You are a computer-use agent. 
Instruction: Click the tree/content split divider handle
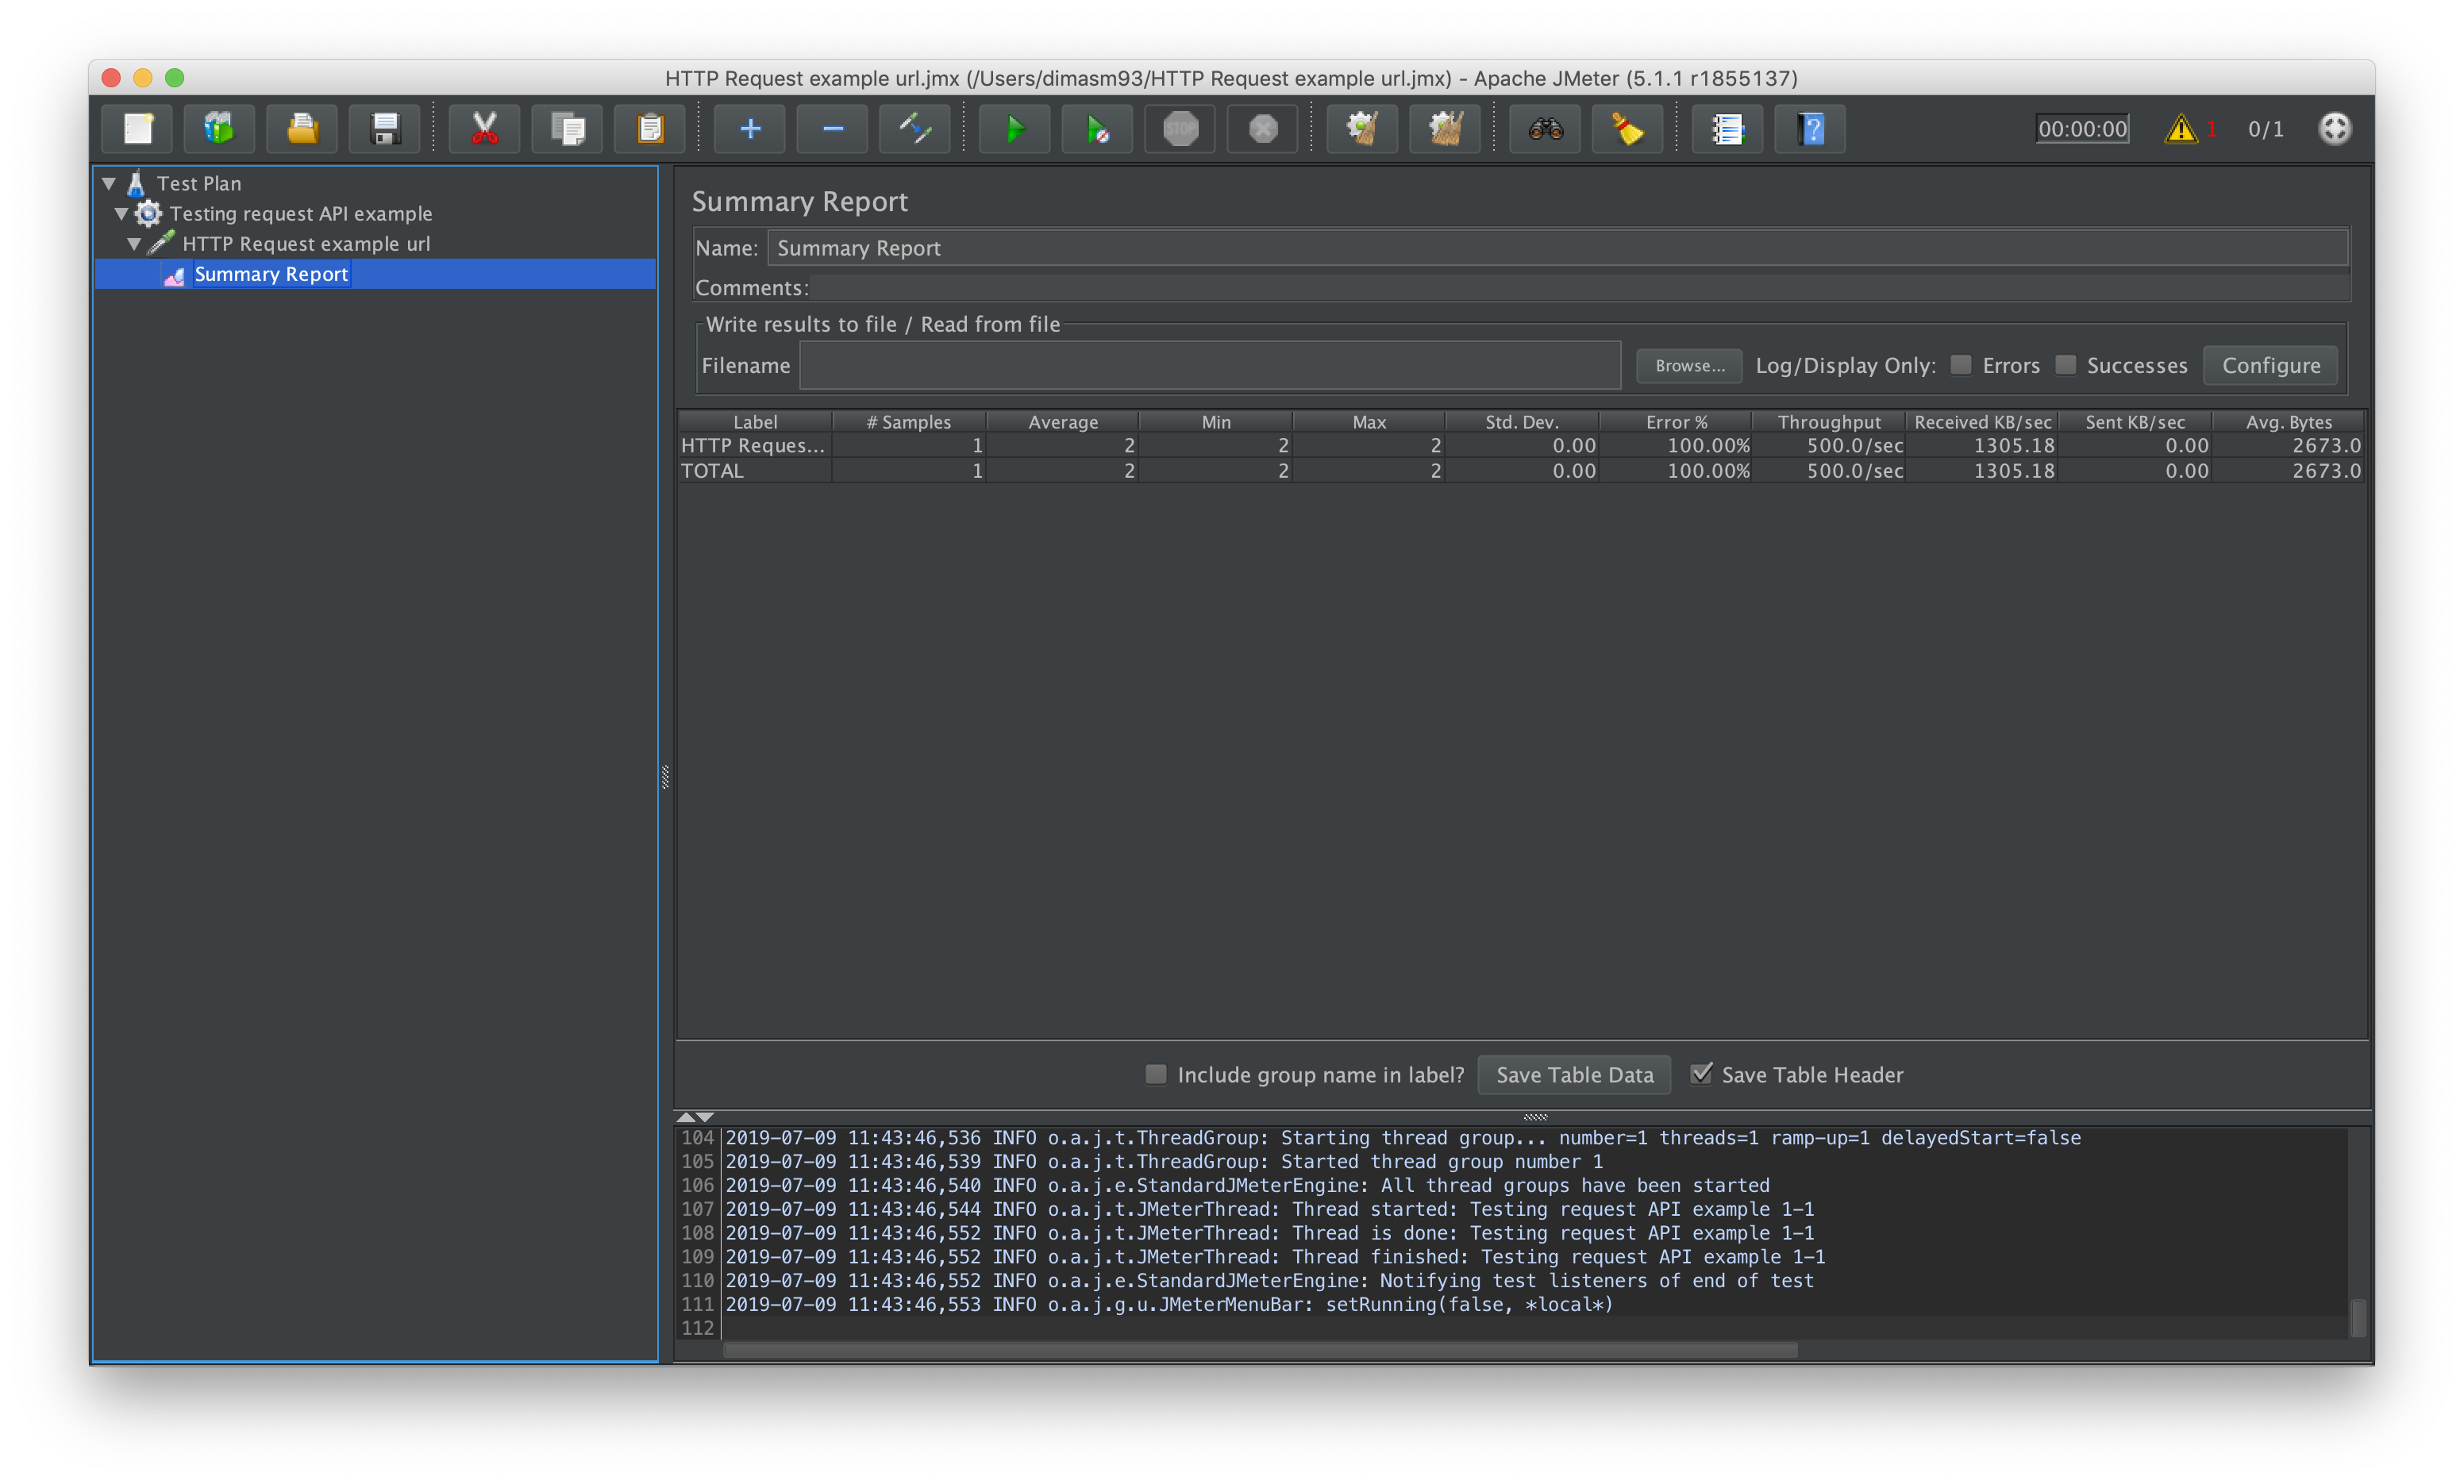[665, 776]
